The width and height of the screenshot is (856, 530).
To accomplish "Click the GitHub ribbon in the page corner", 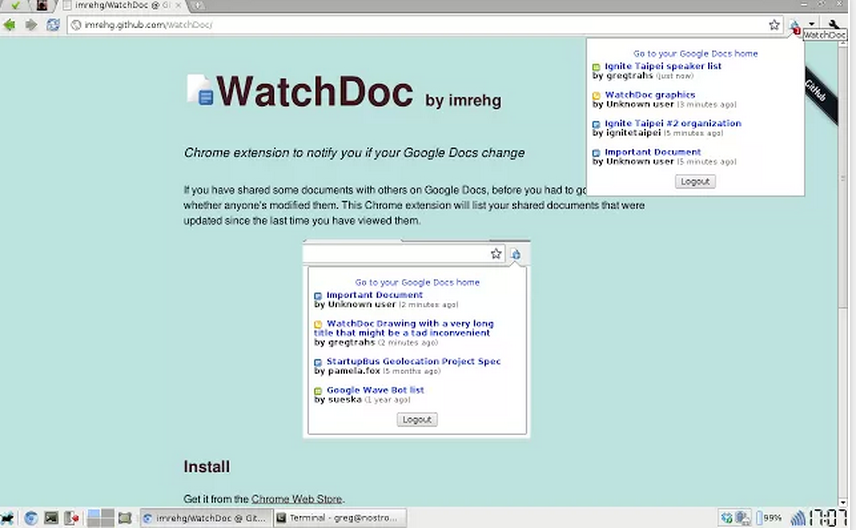I will [x=819, y=94].
